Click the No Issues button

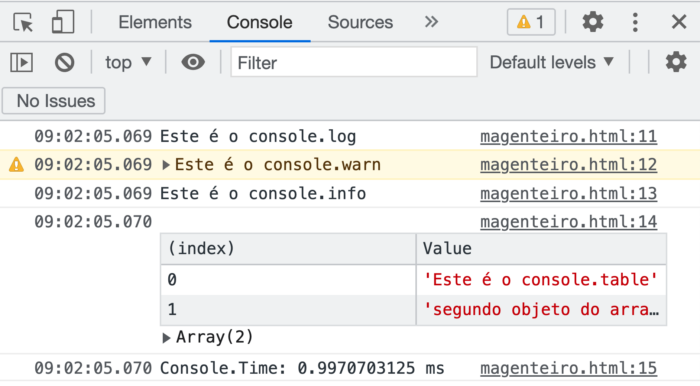click(x=54, y=101)
